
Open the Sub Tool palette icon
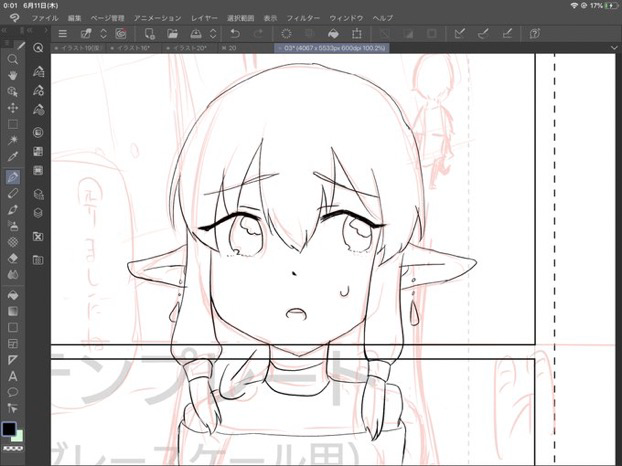click(38, 72)
